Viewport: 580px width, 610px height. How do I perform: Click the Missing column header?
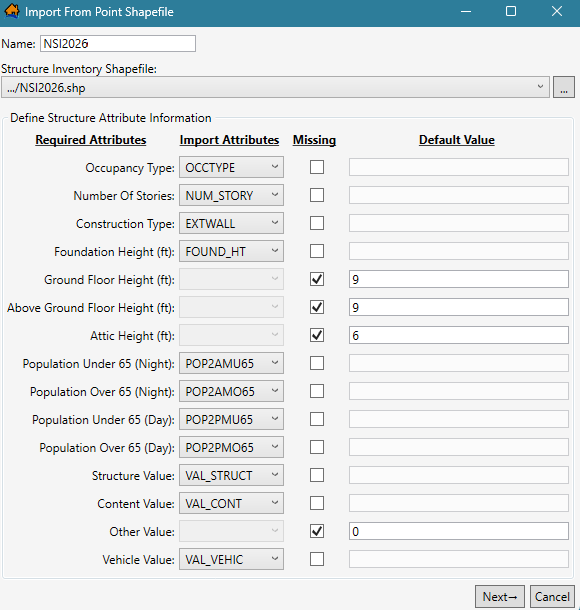point(314,140)
